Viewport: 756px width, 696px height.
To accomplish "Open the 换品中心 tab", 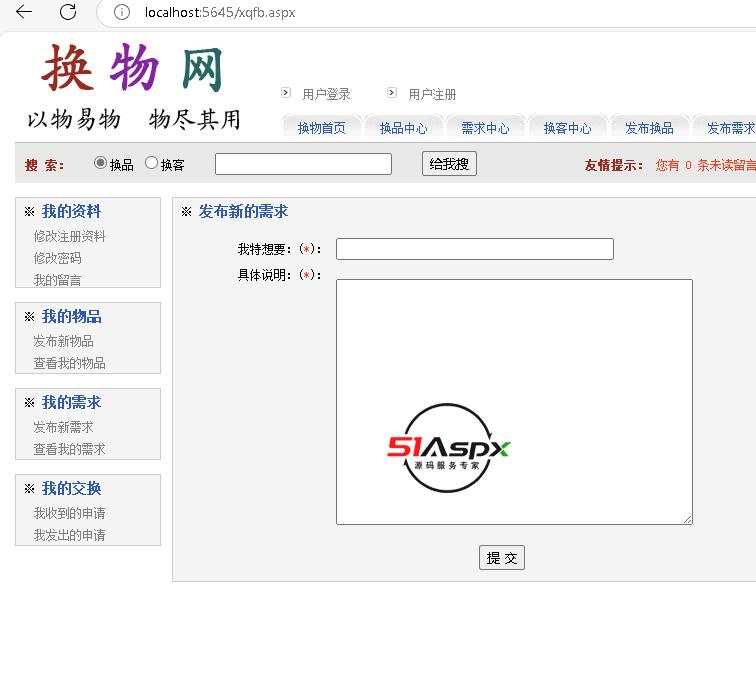I will 404,128.
